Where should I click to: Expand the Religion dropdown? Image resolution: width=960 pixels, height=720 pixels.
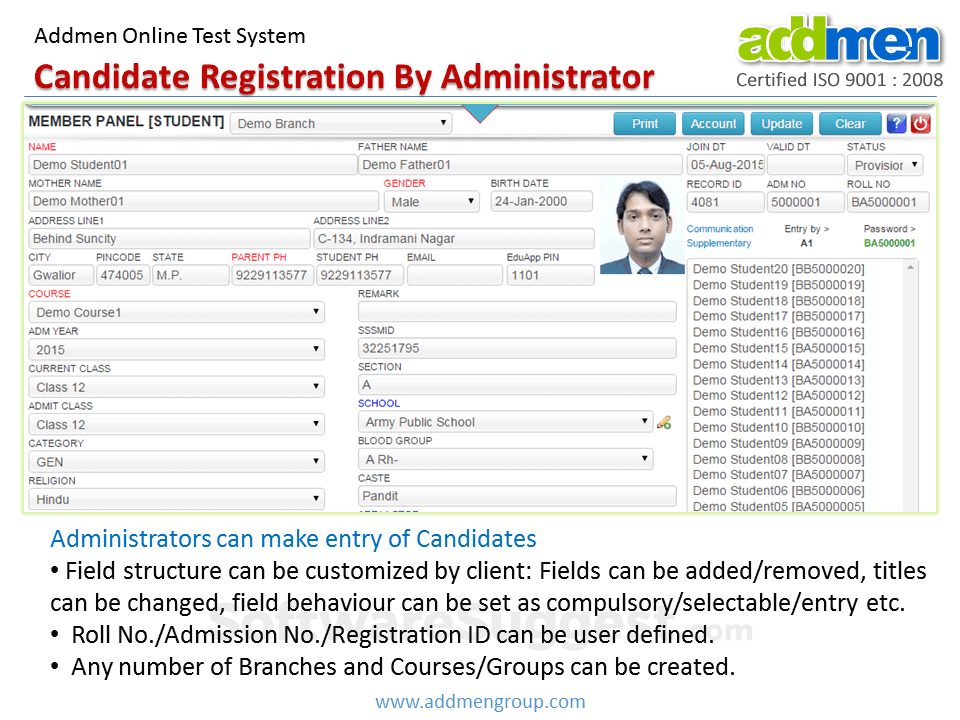(x=176, y=499)
